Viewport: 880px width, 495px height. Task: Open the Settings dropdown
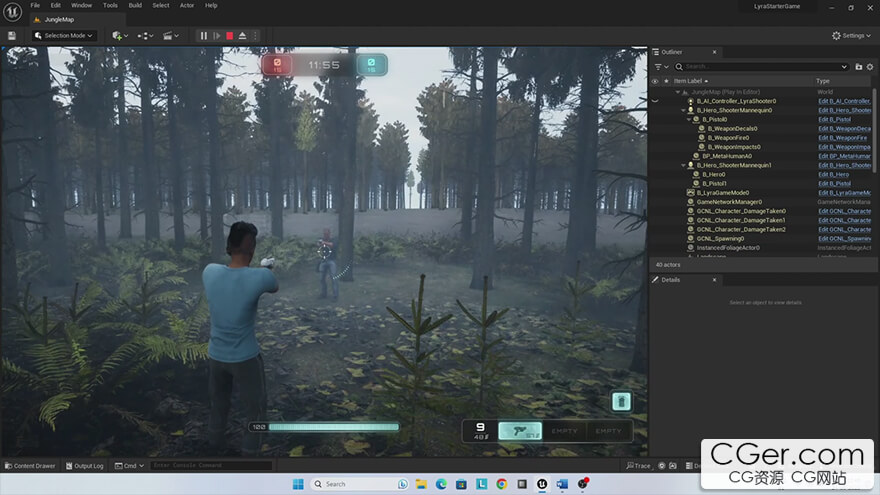[851, 35]
